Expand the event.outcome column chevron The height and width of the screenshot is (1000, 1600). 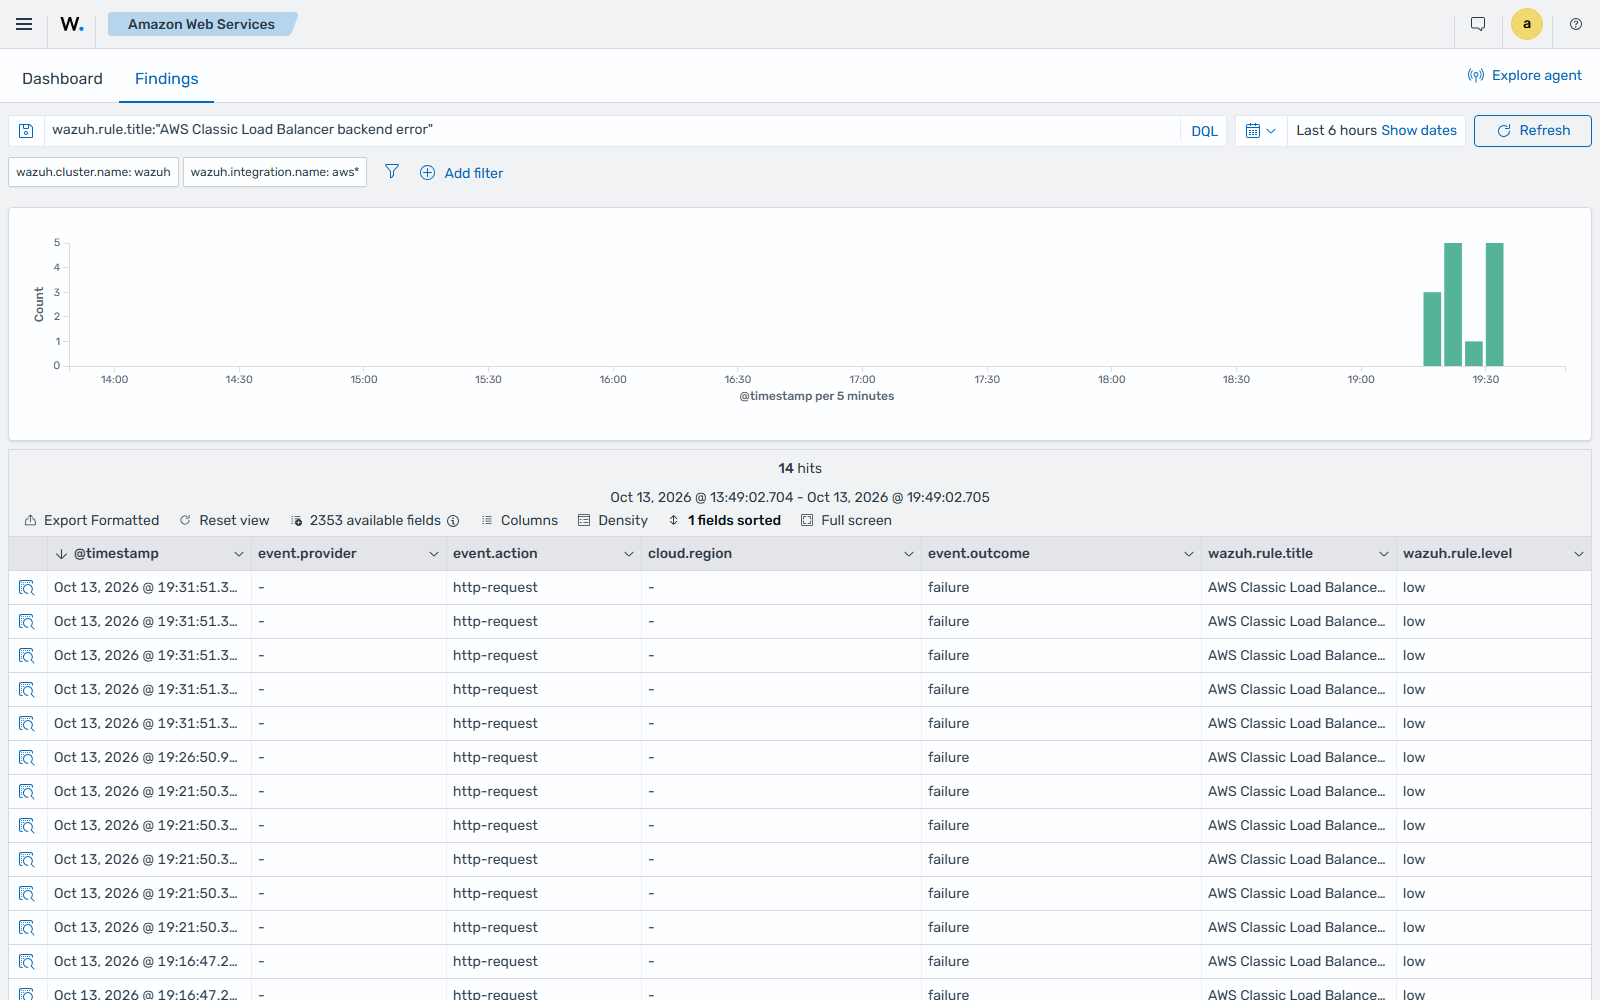coord(1189,554)
